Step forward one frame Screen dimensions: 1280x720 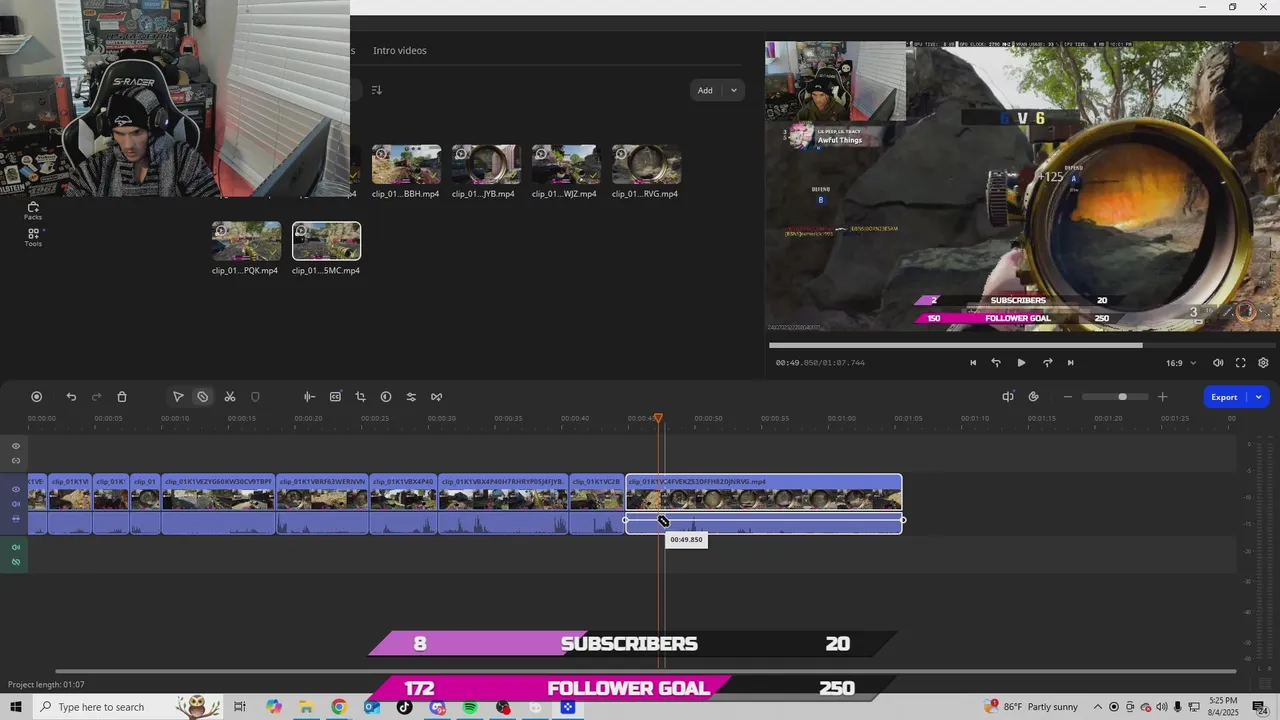(x=1047, y=363)
